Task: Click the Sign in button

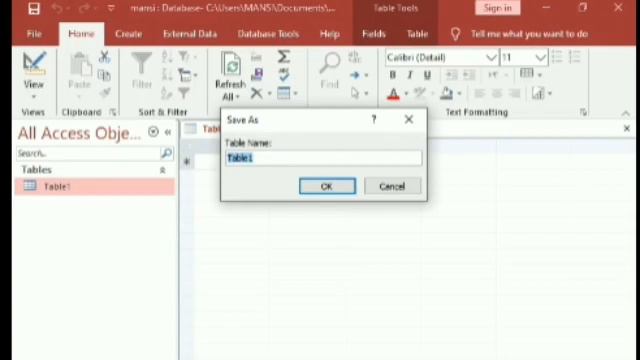Action: coord(498,8)
